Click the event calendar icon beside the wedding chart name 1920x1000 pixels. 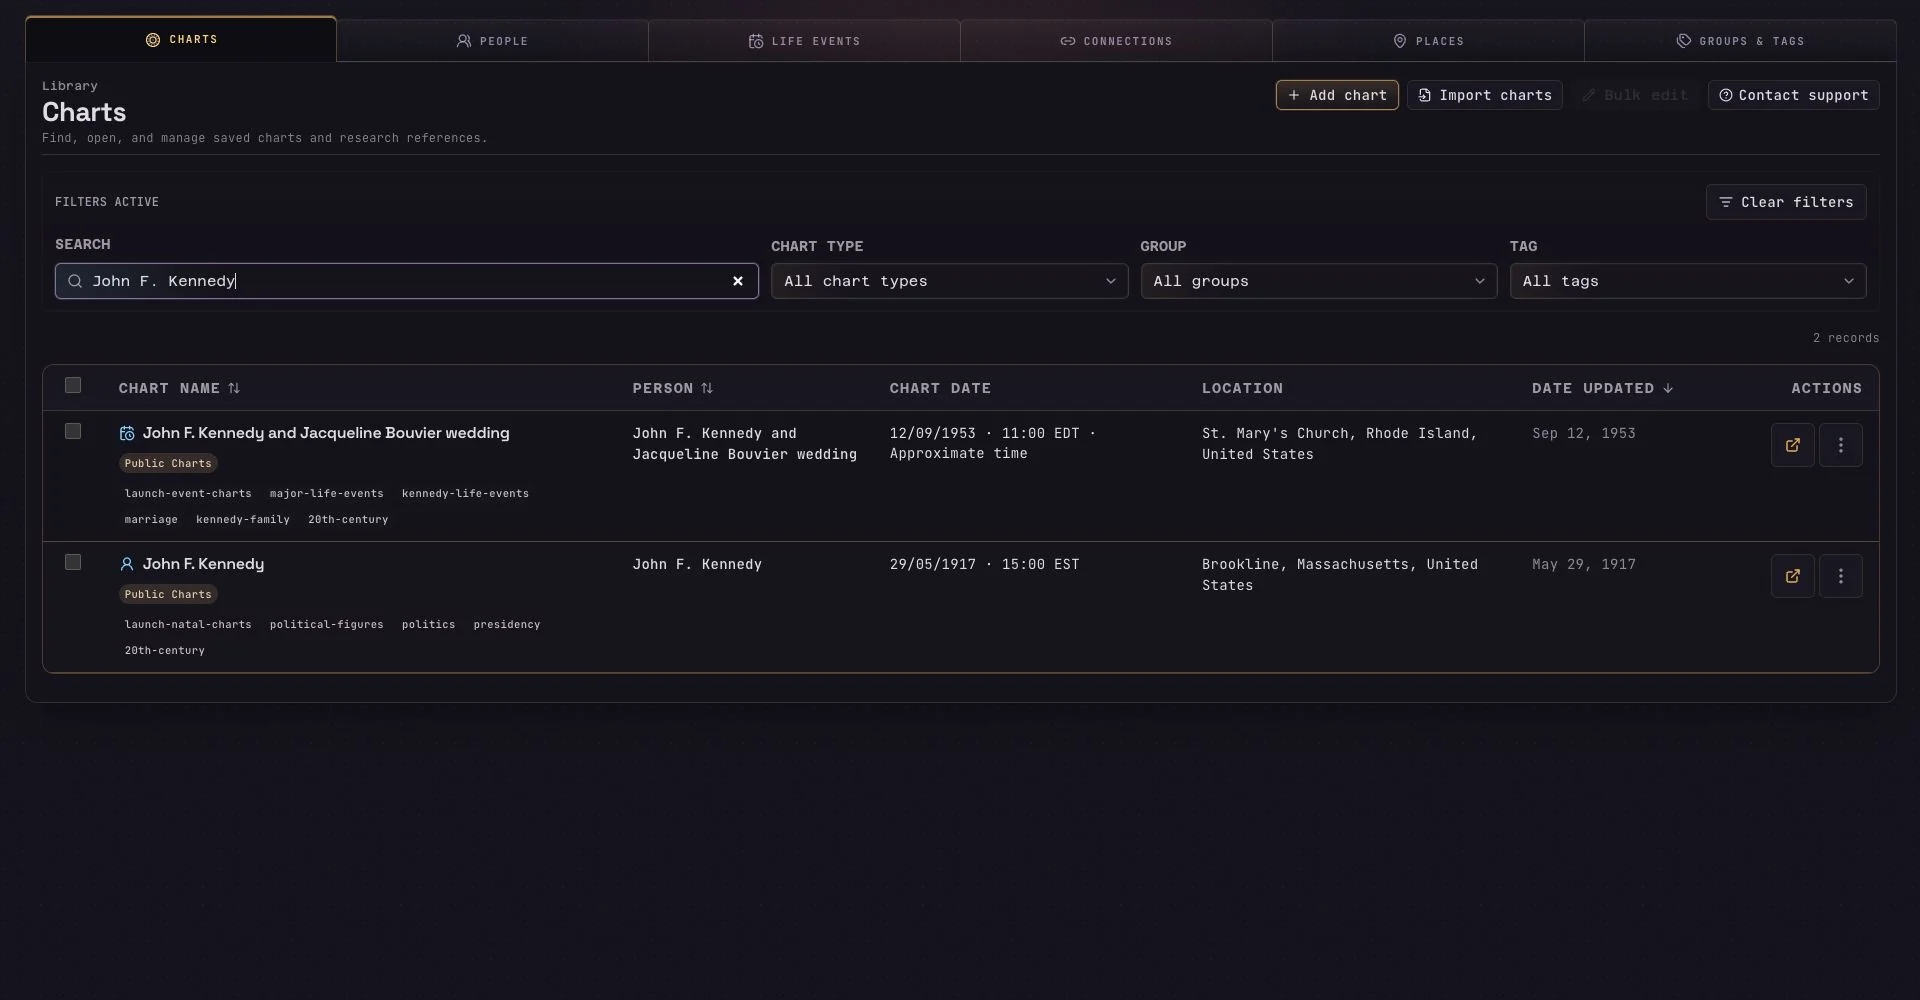point(127,433)
